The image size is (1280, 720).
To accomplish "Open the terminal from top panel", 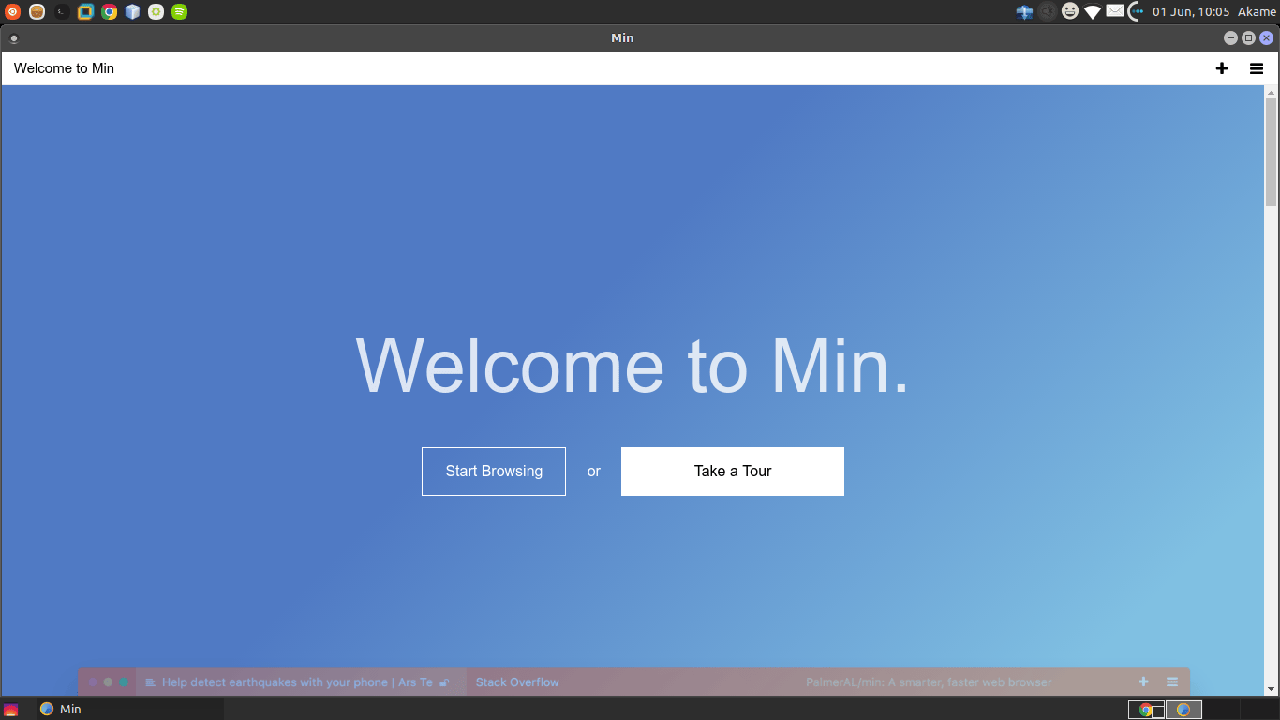I will (62, 12).
